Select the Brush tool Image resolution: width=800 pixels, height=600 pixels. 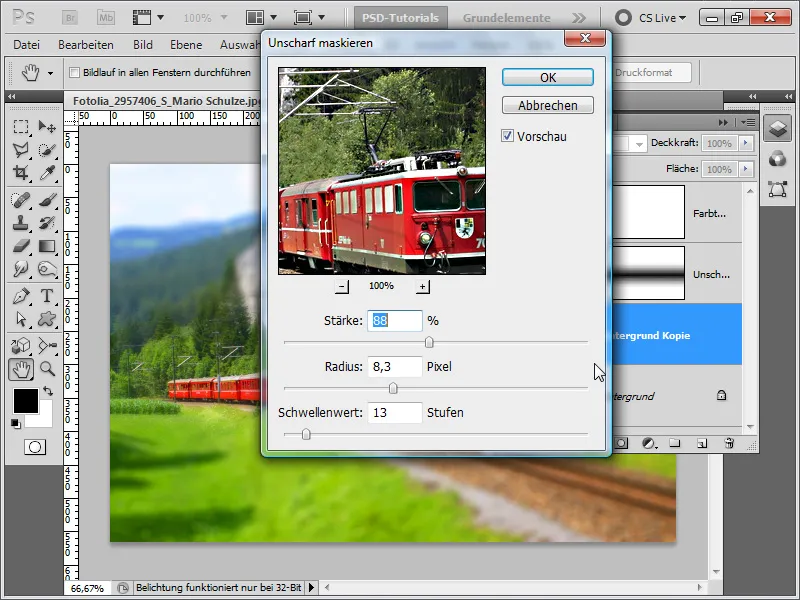point(47,199)
